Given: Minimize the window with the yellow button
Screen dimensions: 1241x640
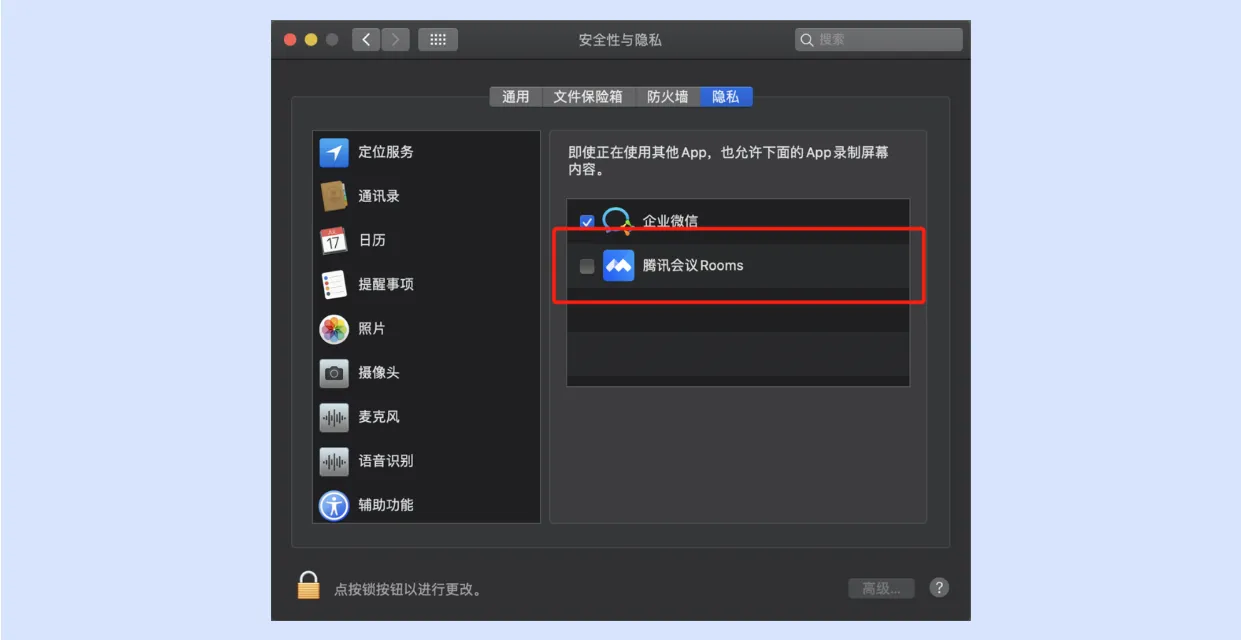Looking at the screenshot, I should pyautogui.click(x=311, y=39).
